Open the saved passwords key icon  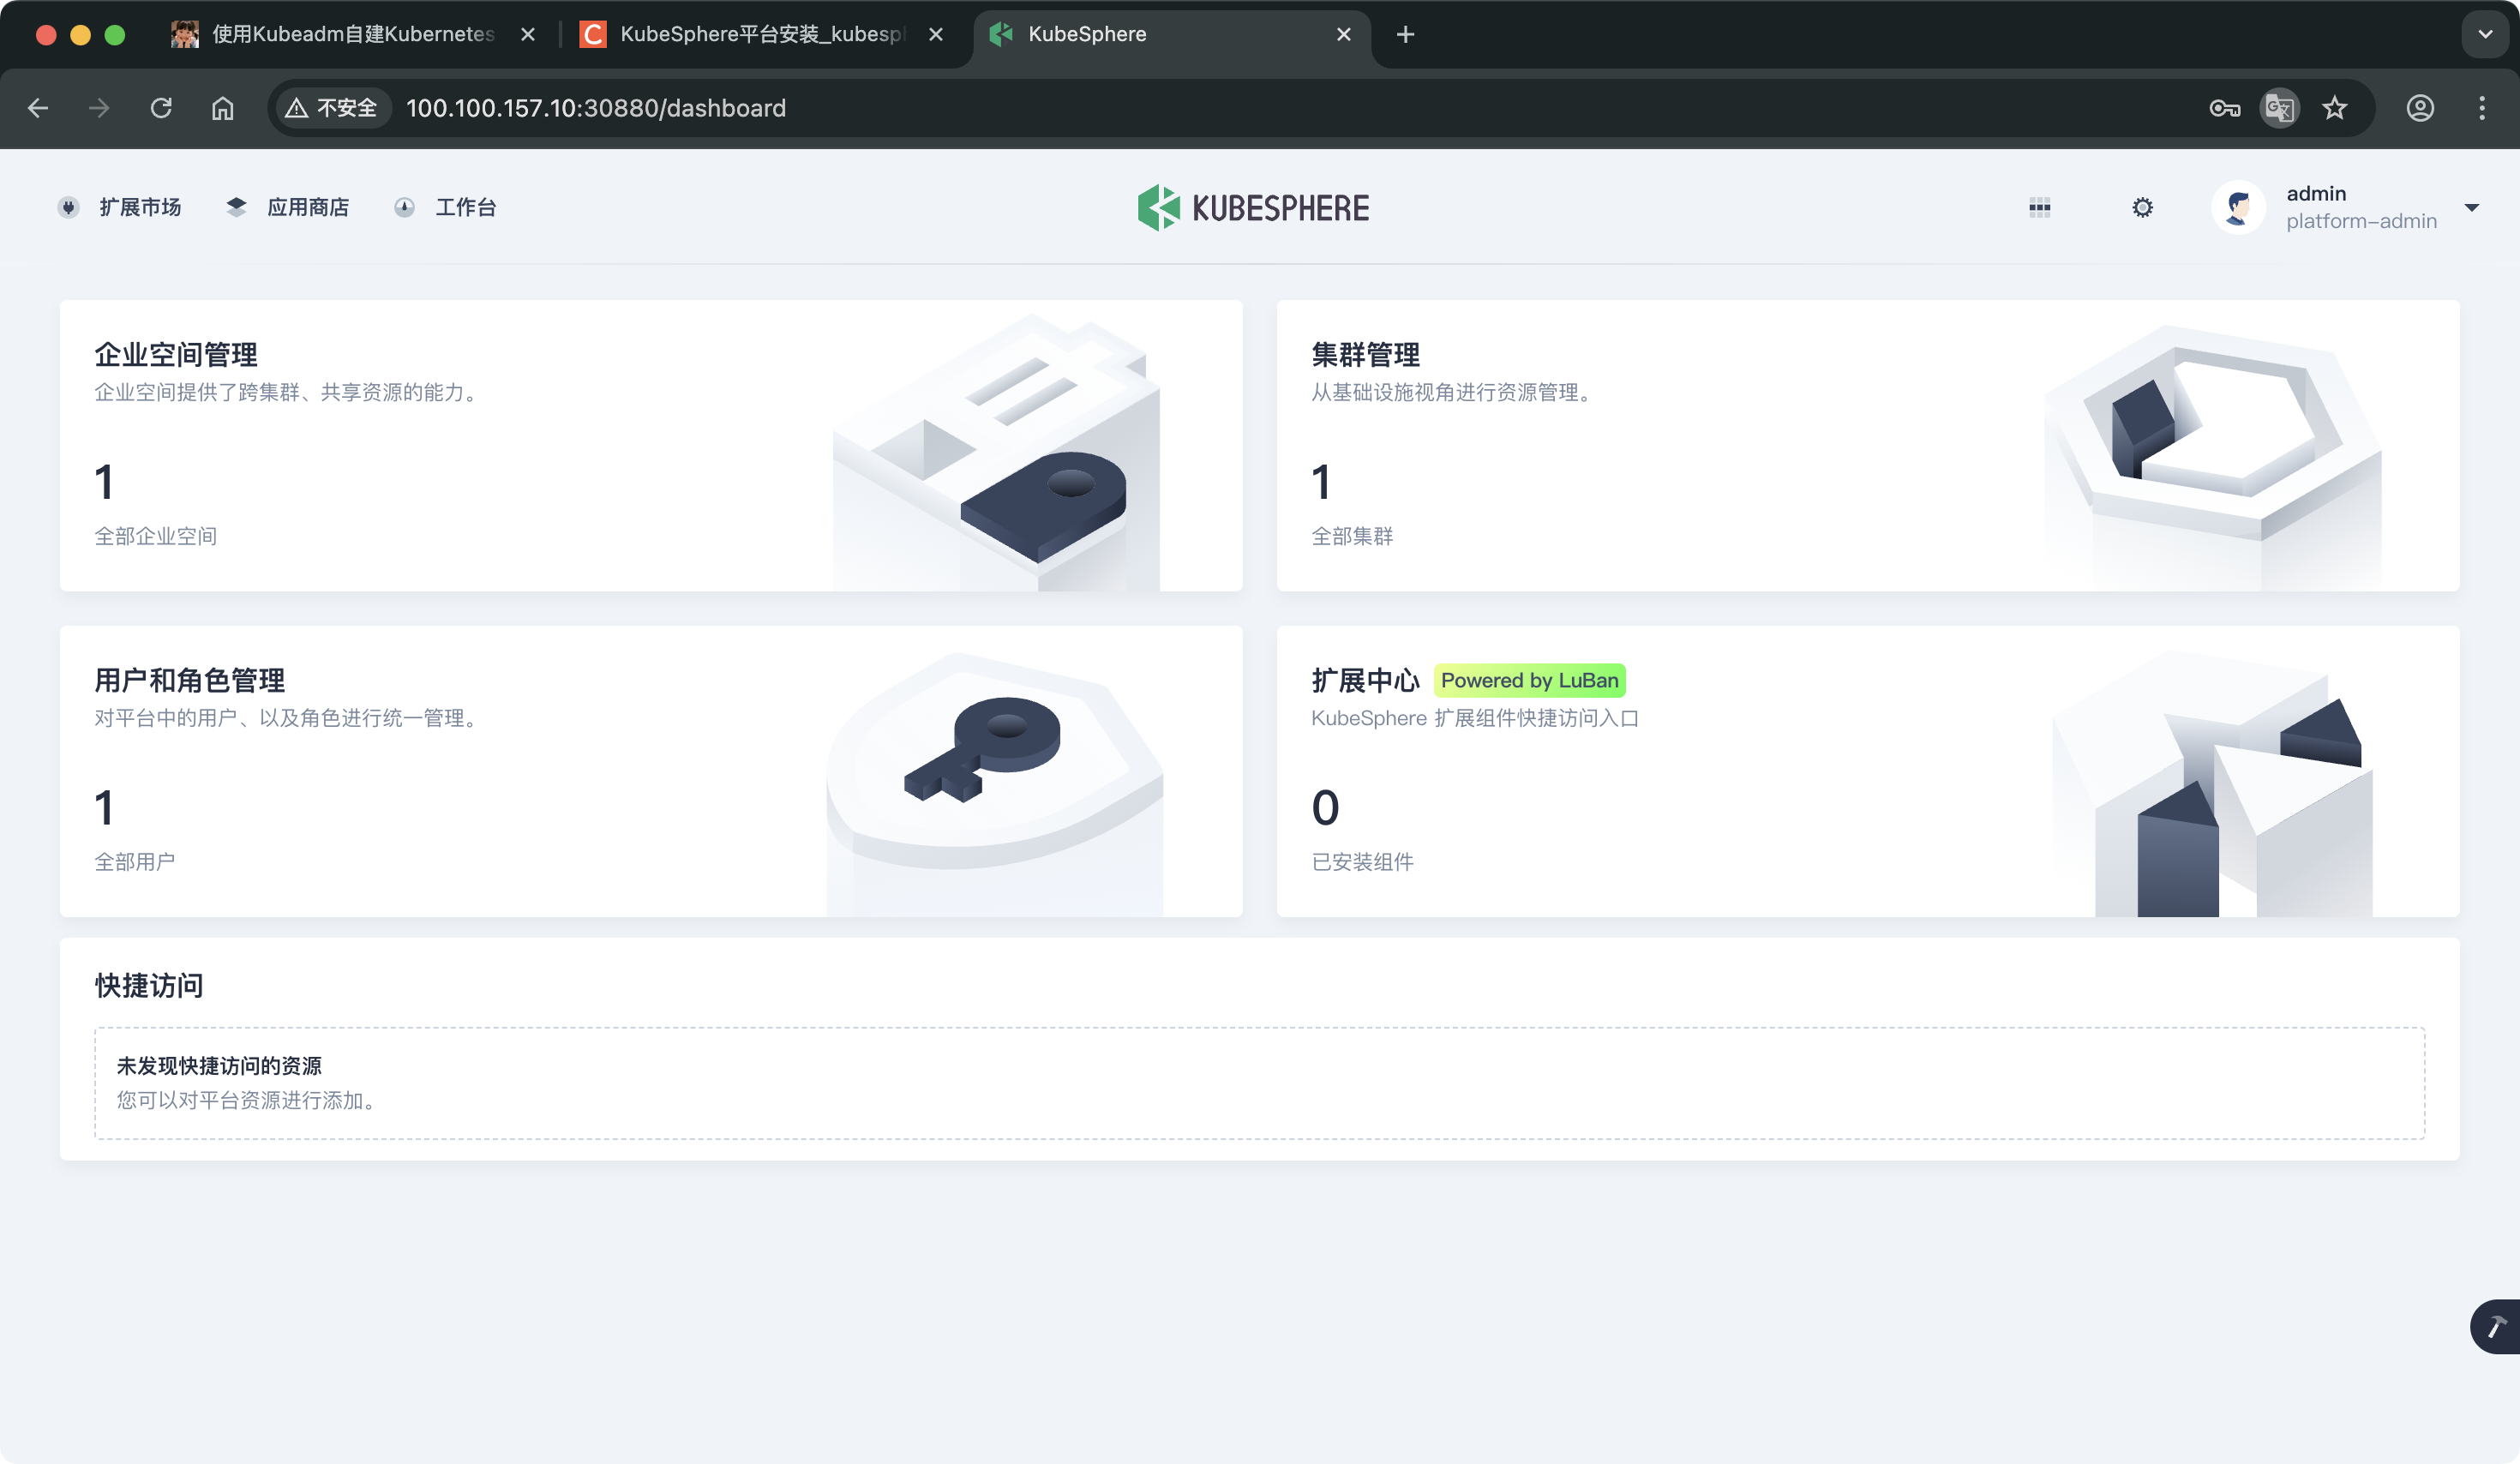[2224, 108]
